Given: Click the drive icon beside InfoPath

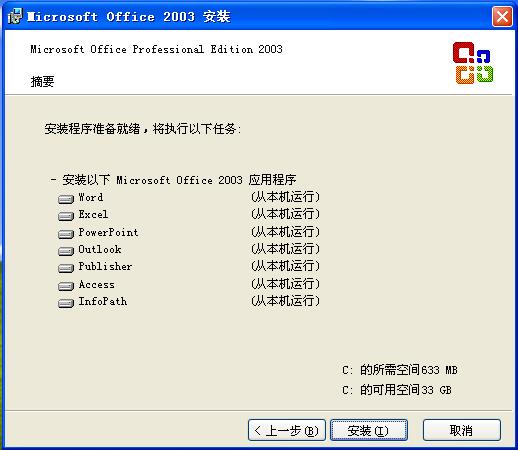Looking at the screenshot, I should coord(66,303).
